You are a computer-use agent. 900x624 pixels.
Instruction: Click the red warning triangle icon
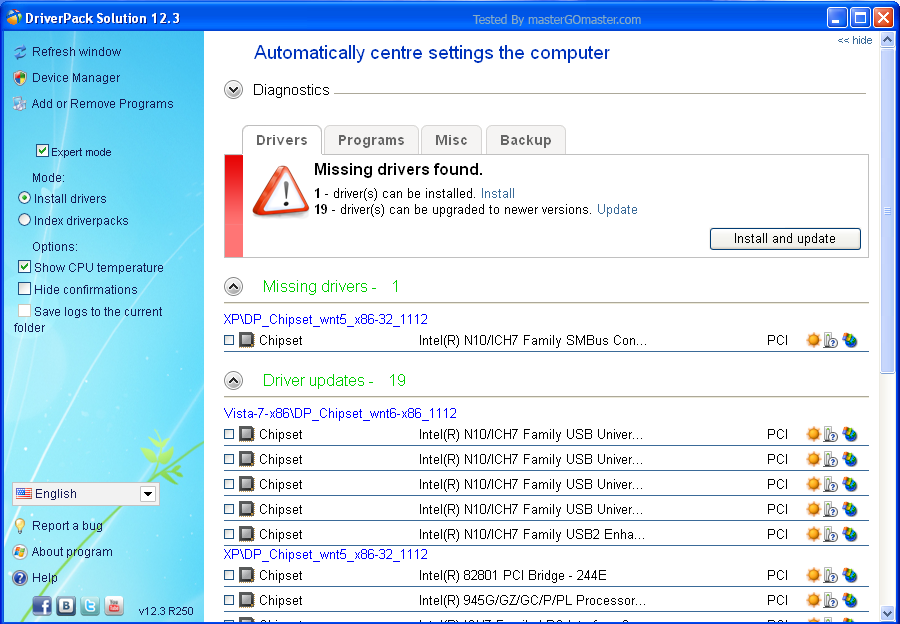pyautogui.click(x=281, y=191)
